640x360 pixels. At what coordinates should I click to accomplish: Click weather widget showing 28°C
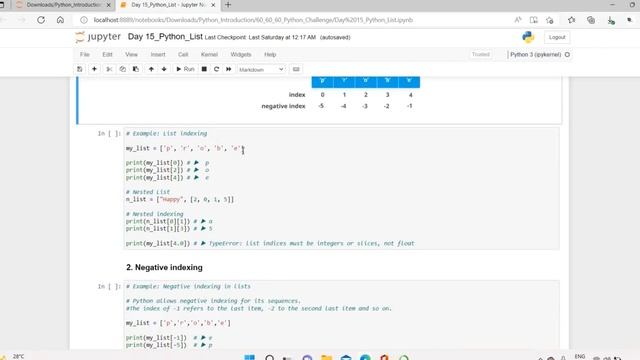pos(14,357)
